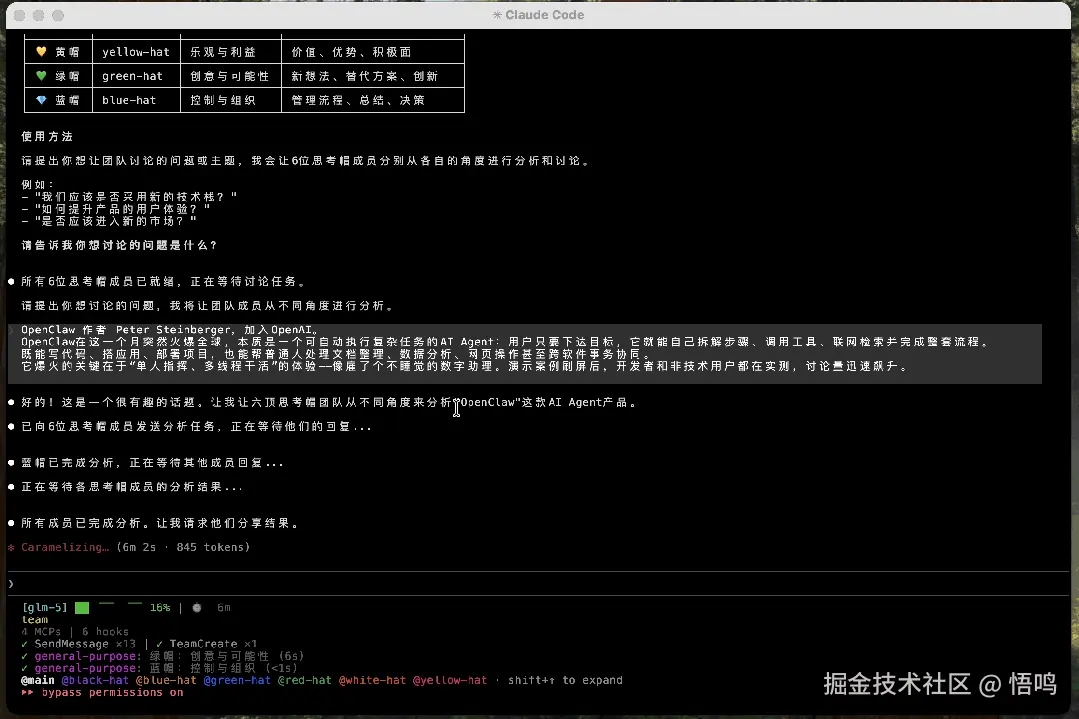This screenshot has height=719, width=1079.
Task: Click the '4 MCPs' status entry
Action: click(41, 632)
